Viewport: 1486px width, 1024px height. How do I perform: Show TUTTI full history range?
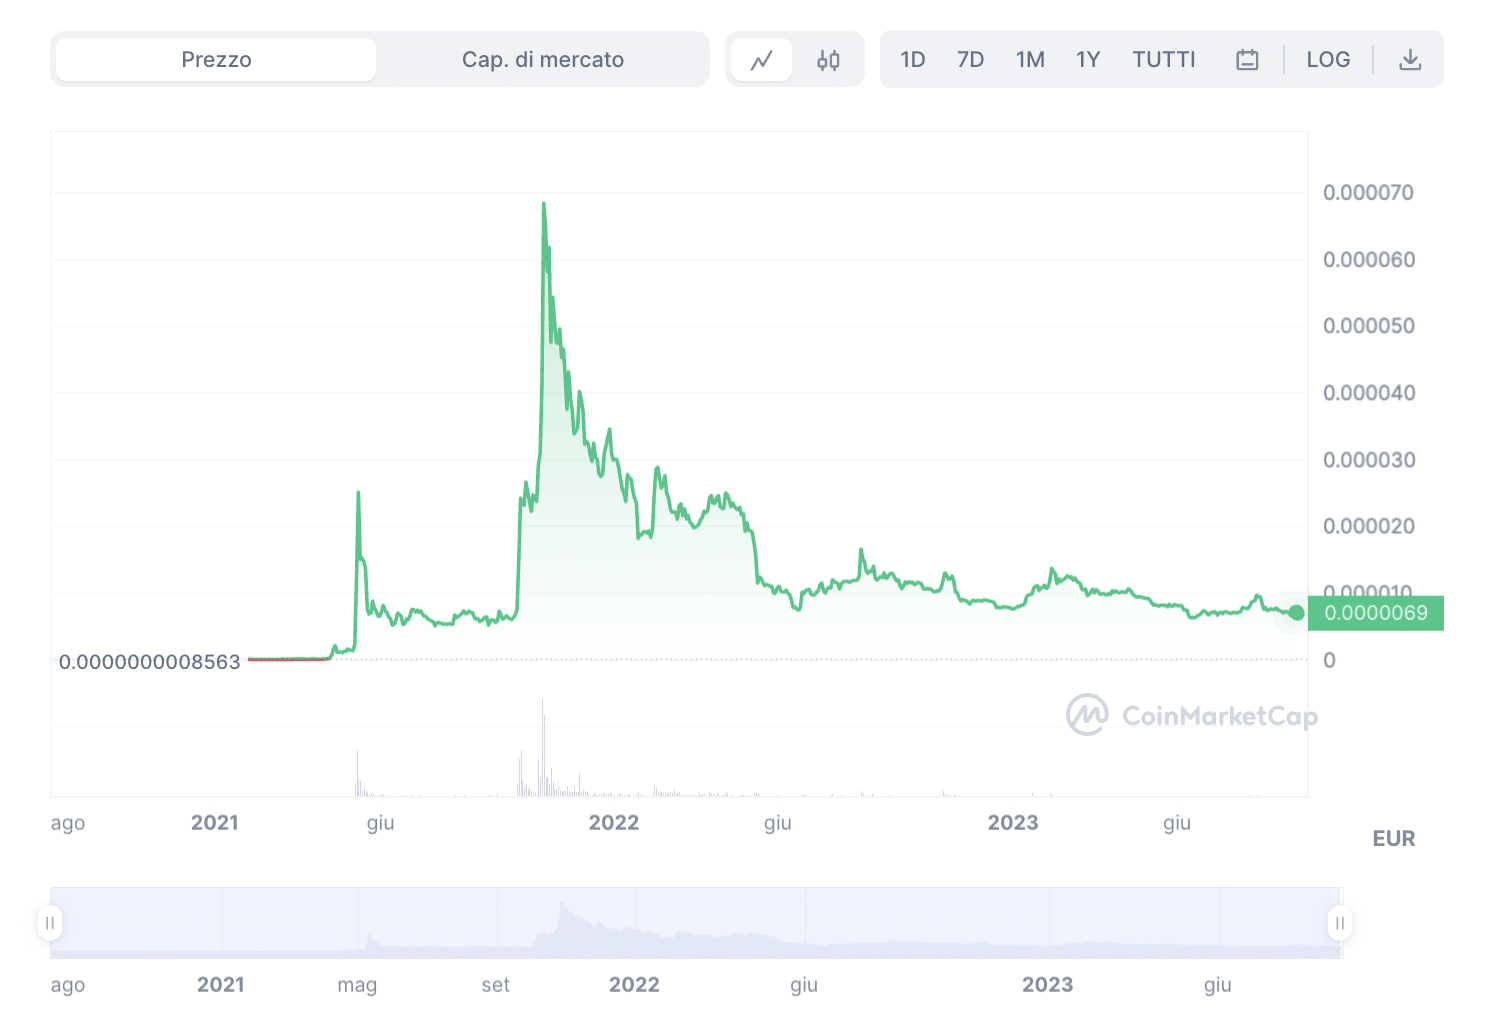pyautogui.click(x=1164, y=60)
